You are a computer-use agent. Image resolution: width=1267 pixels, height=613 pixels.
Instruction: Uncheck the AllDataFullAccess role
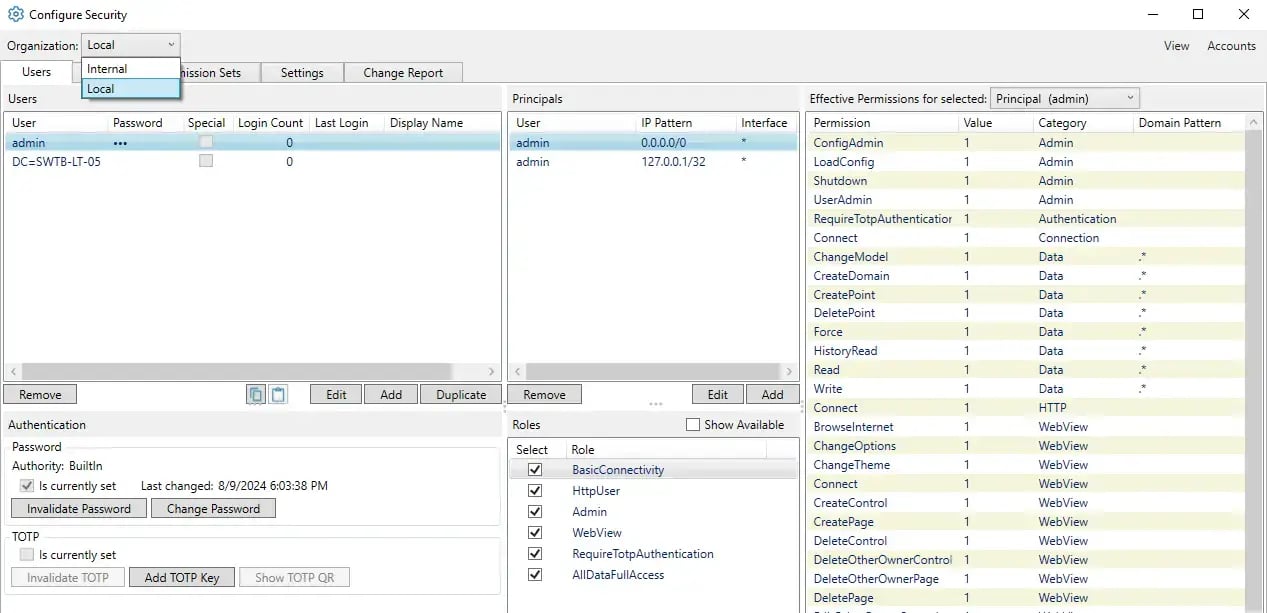click(537, 574)
